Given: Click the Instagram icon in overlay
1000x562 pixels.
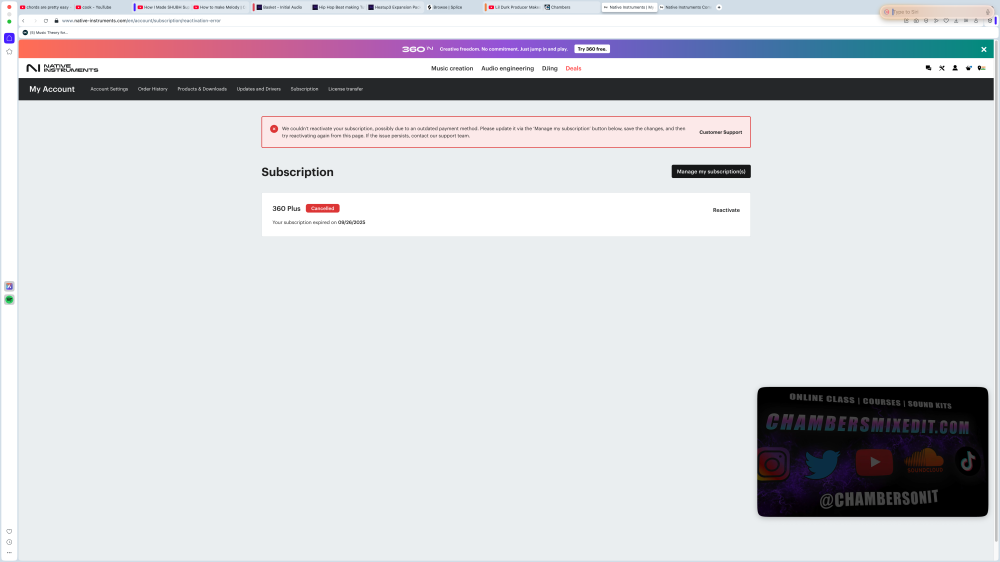Looking at the screenshot, I should pyautogui.click(x=772, y=464).
